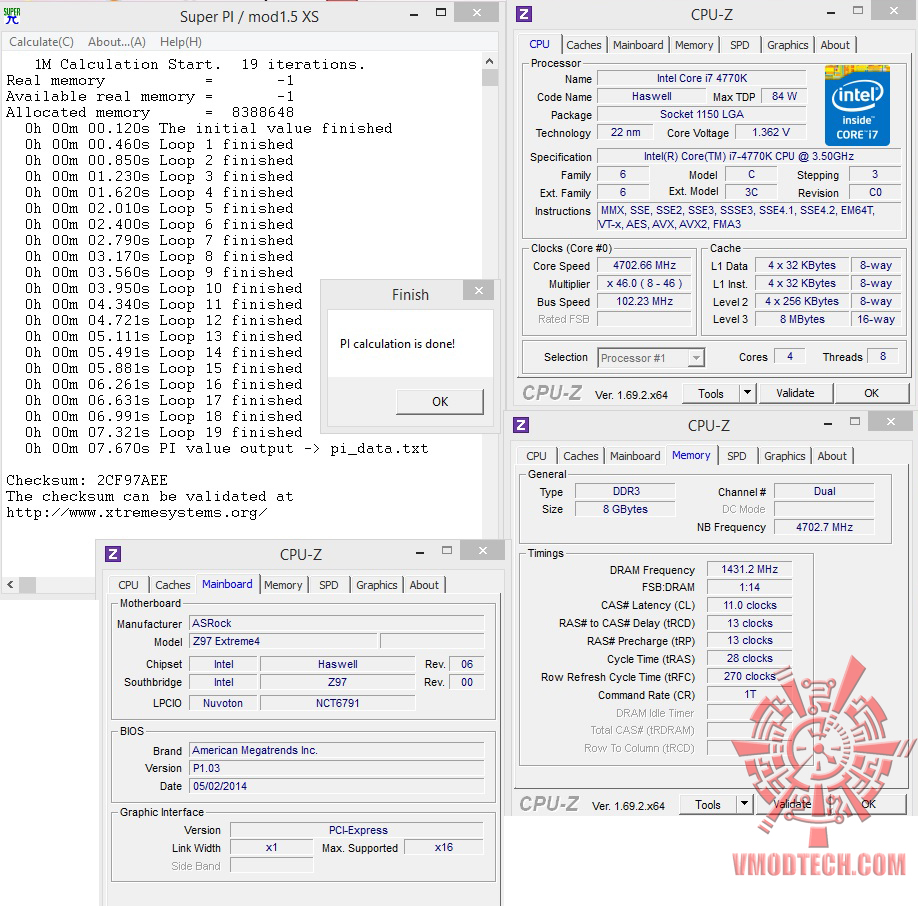Click the BIOS Version P1.03 field
The image size is (918, 906).
point(337,768)
